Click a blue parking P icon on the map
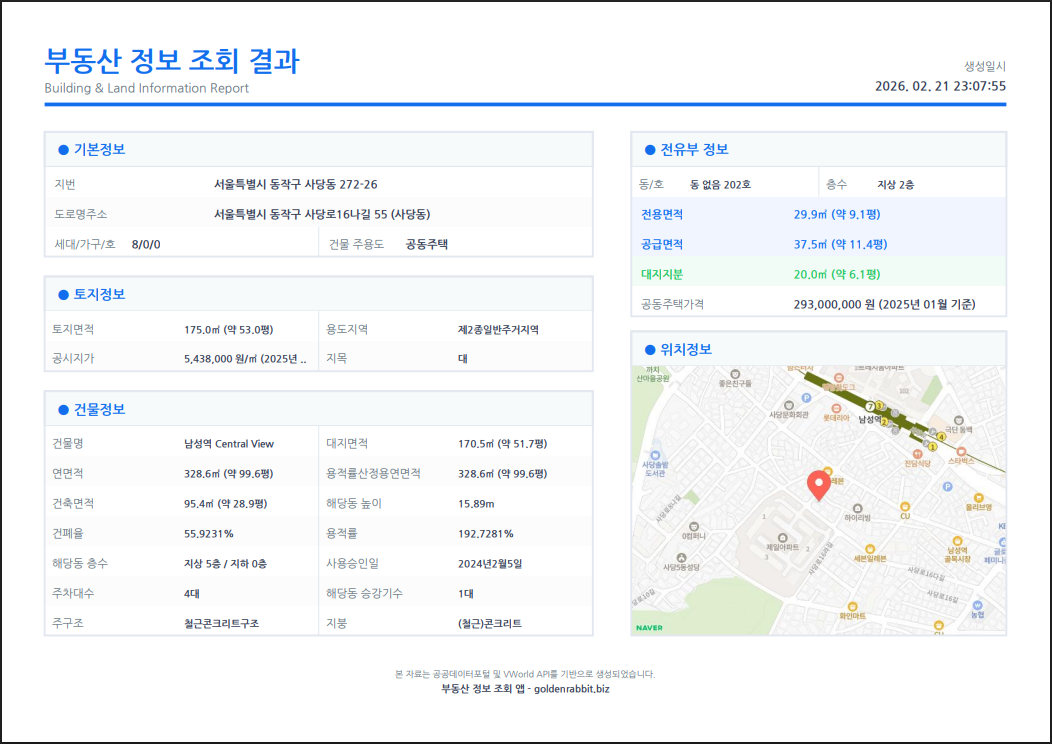Screen dimensions: 1052x744 click(x=805, y=397)
